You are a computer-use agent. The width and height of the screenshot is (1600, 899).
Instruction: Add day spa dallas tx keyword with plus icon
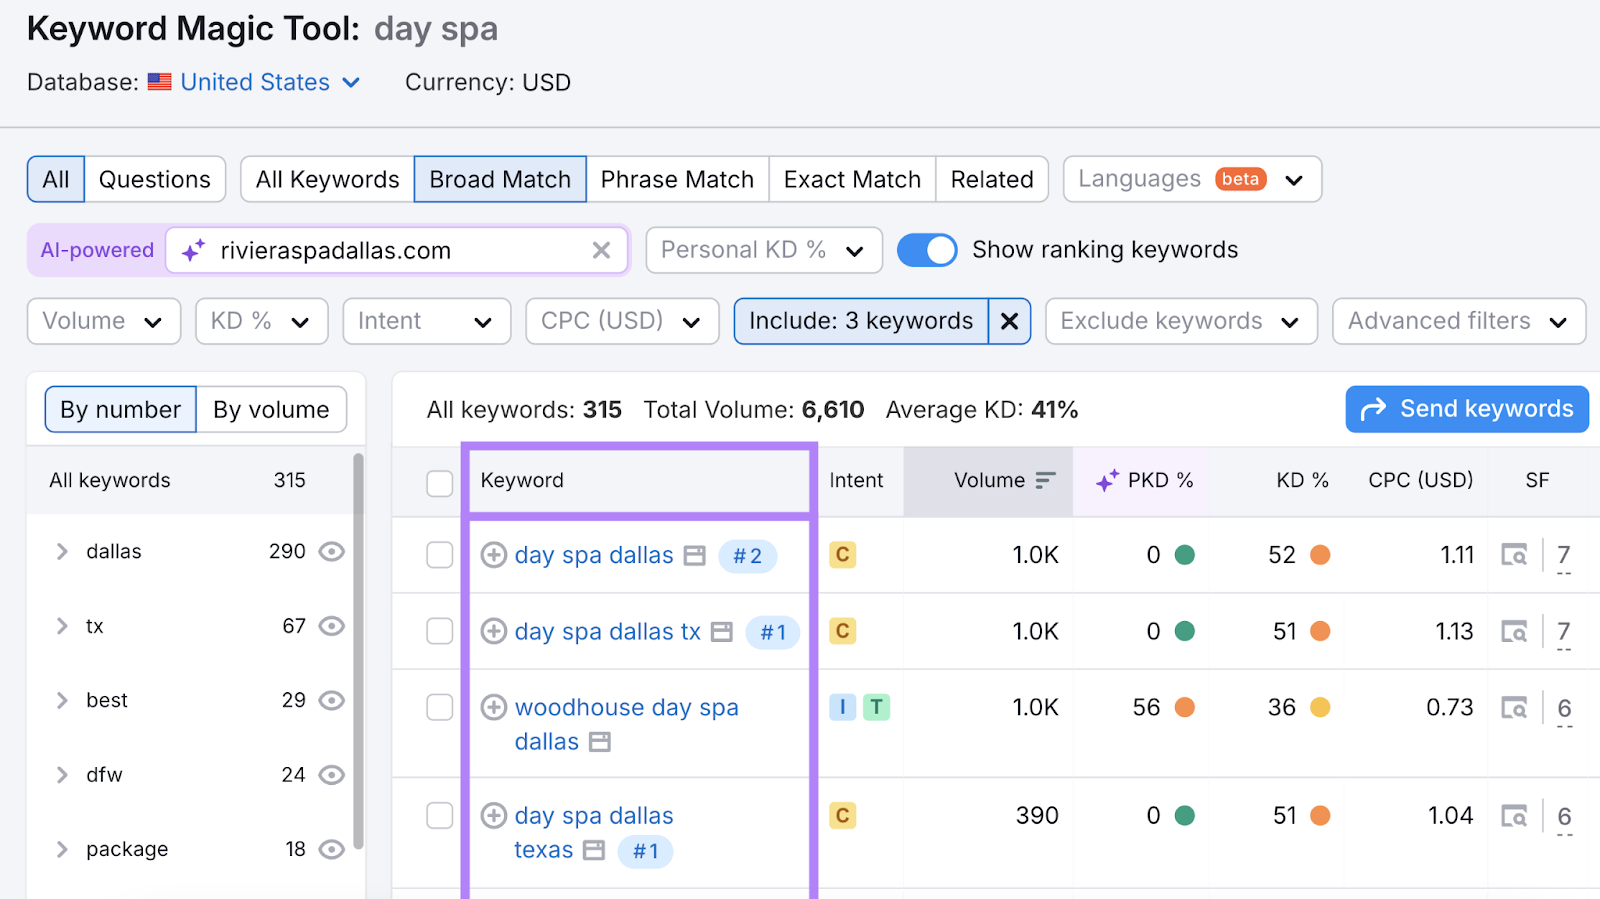tap(493, 632)
